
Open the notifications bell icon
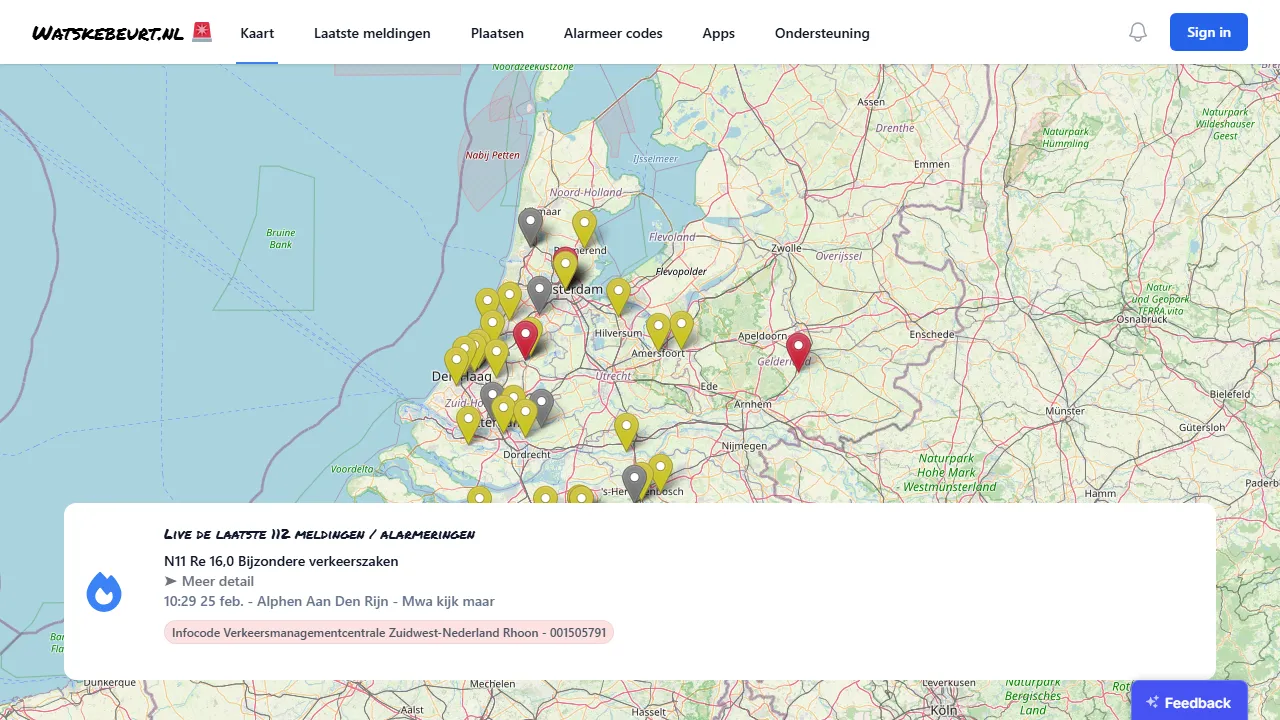(x=1137, y=31)
